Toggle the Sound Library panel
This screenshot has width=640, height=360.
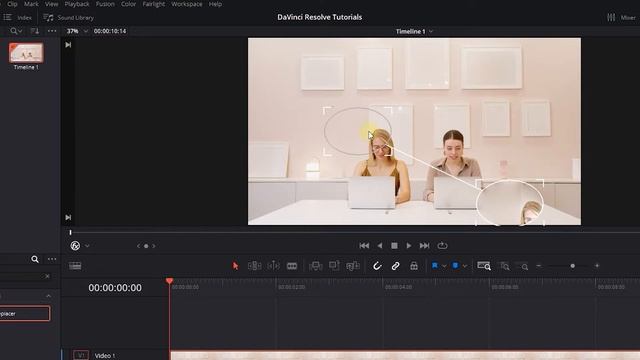69,18
